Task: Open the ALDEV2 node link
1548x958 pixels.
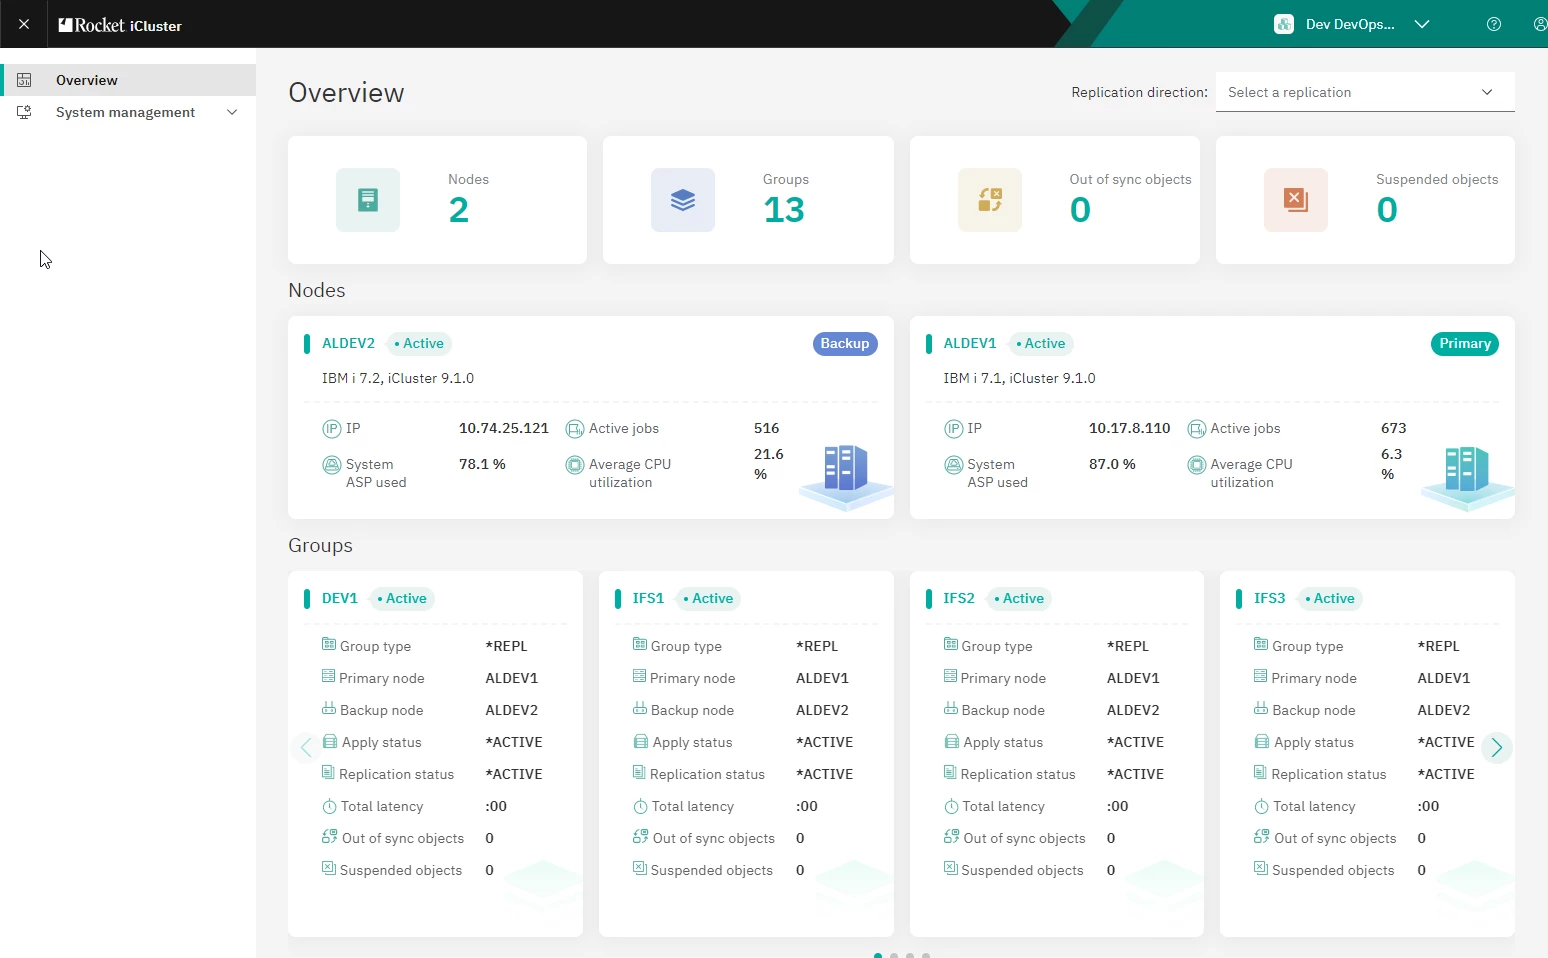Action: [348, 343]
